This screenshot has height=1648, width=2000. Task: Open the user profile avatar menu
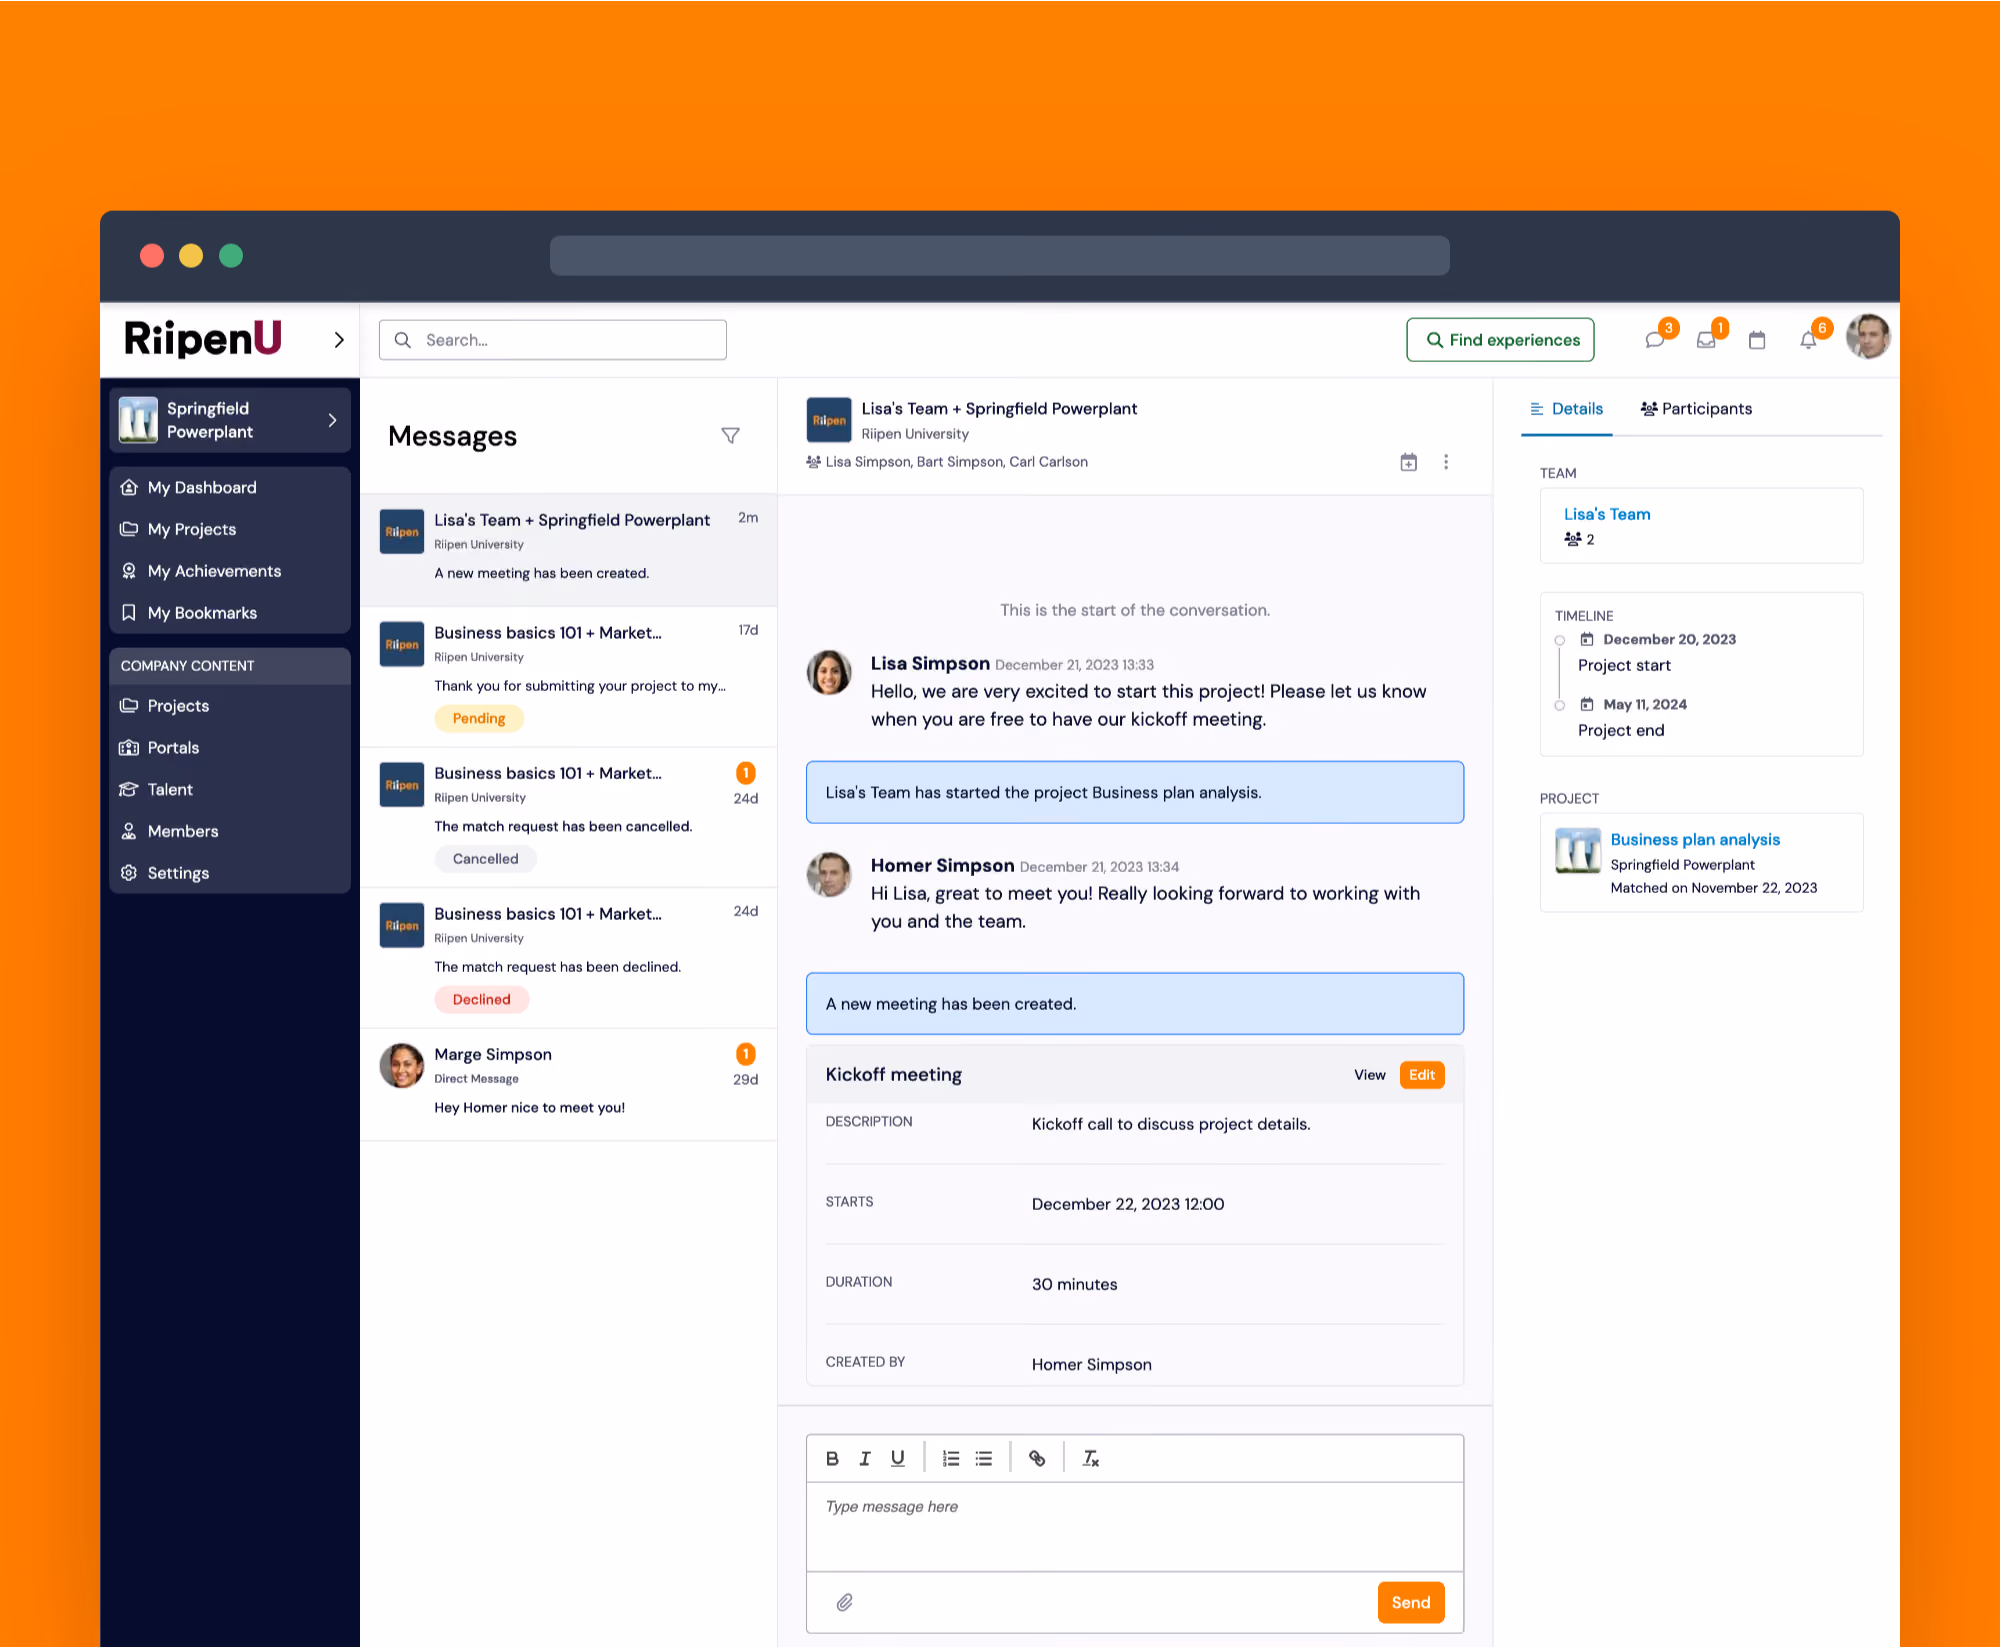1868,337
